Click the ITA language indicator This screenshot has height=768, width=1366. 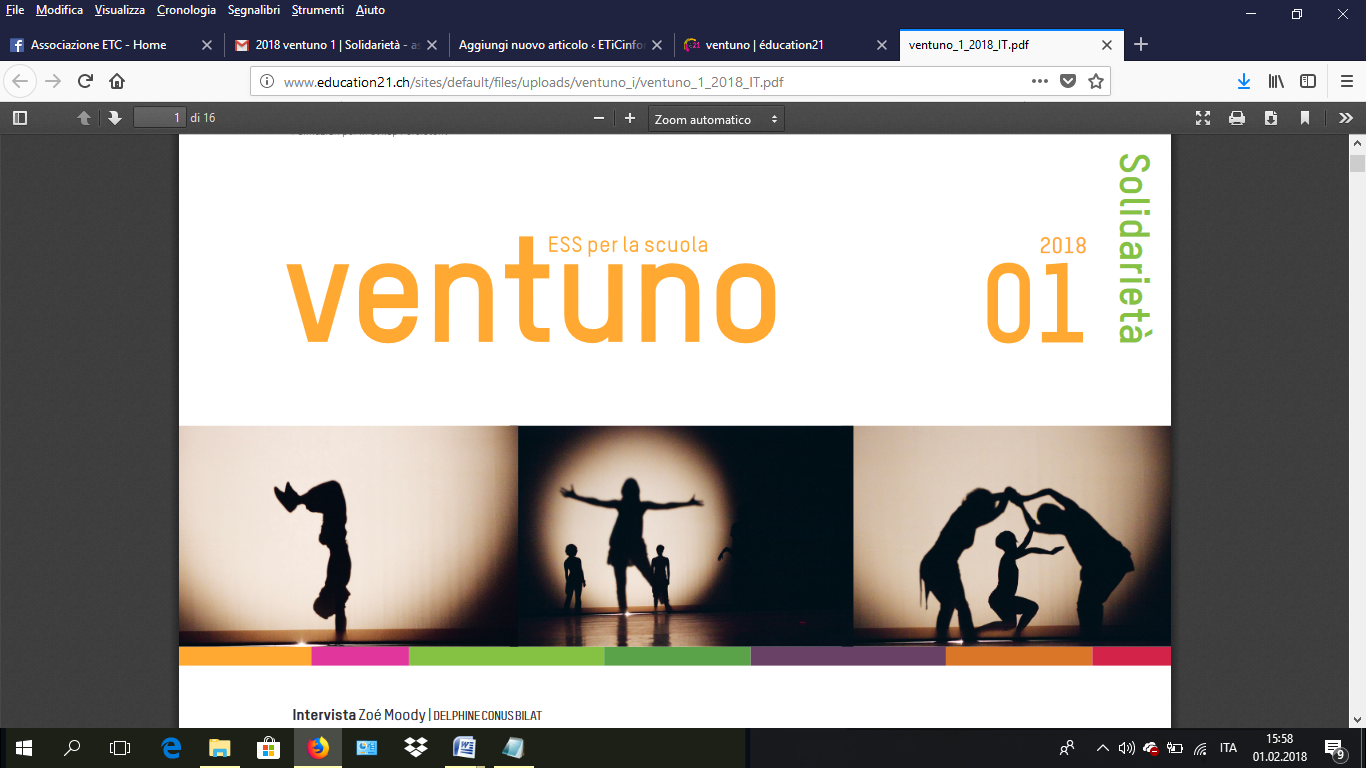(x=1228, y=748)
